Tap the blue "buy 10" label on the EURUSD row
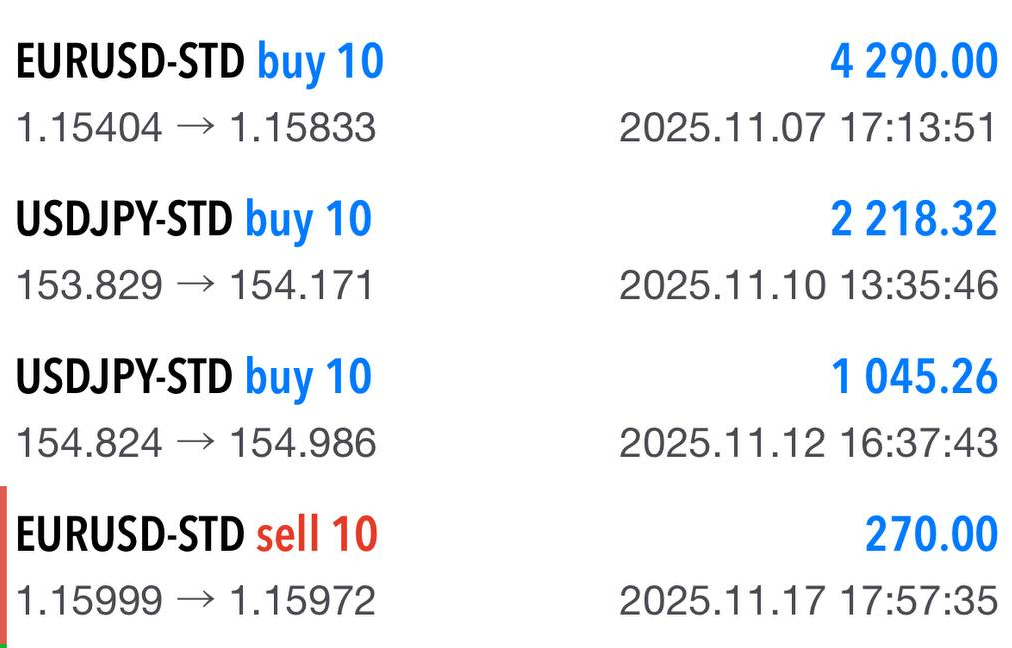This screenshot has height=648, width=1012. [320, 62]
